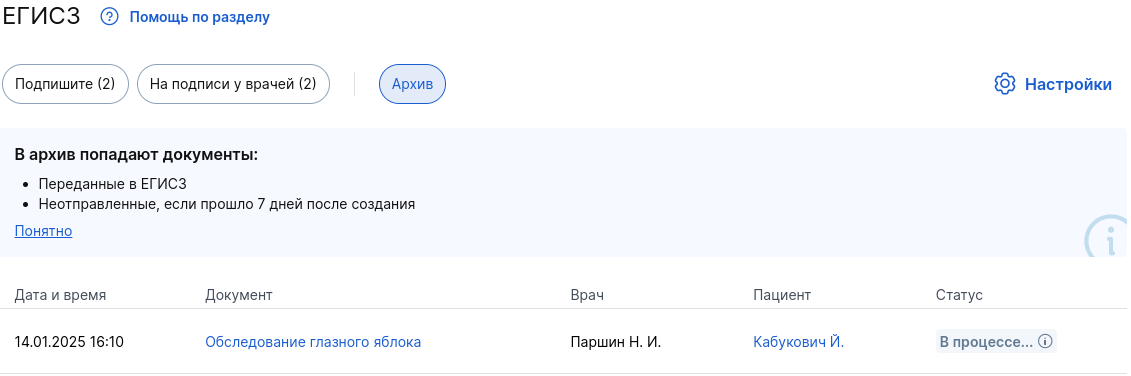Click doctor name 'Паршин Н. И.'

615,342
